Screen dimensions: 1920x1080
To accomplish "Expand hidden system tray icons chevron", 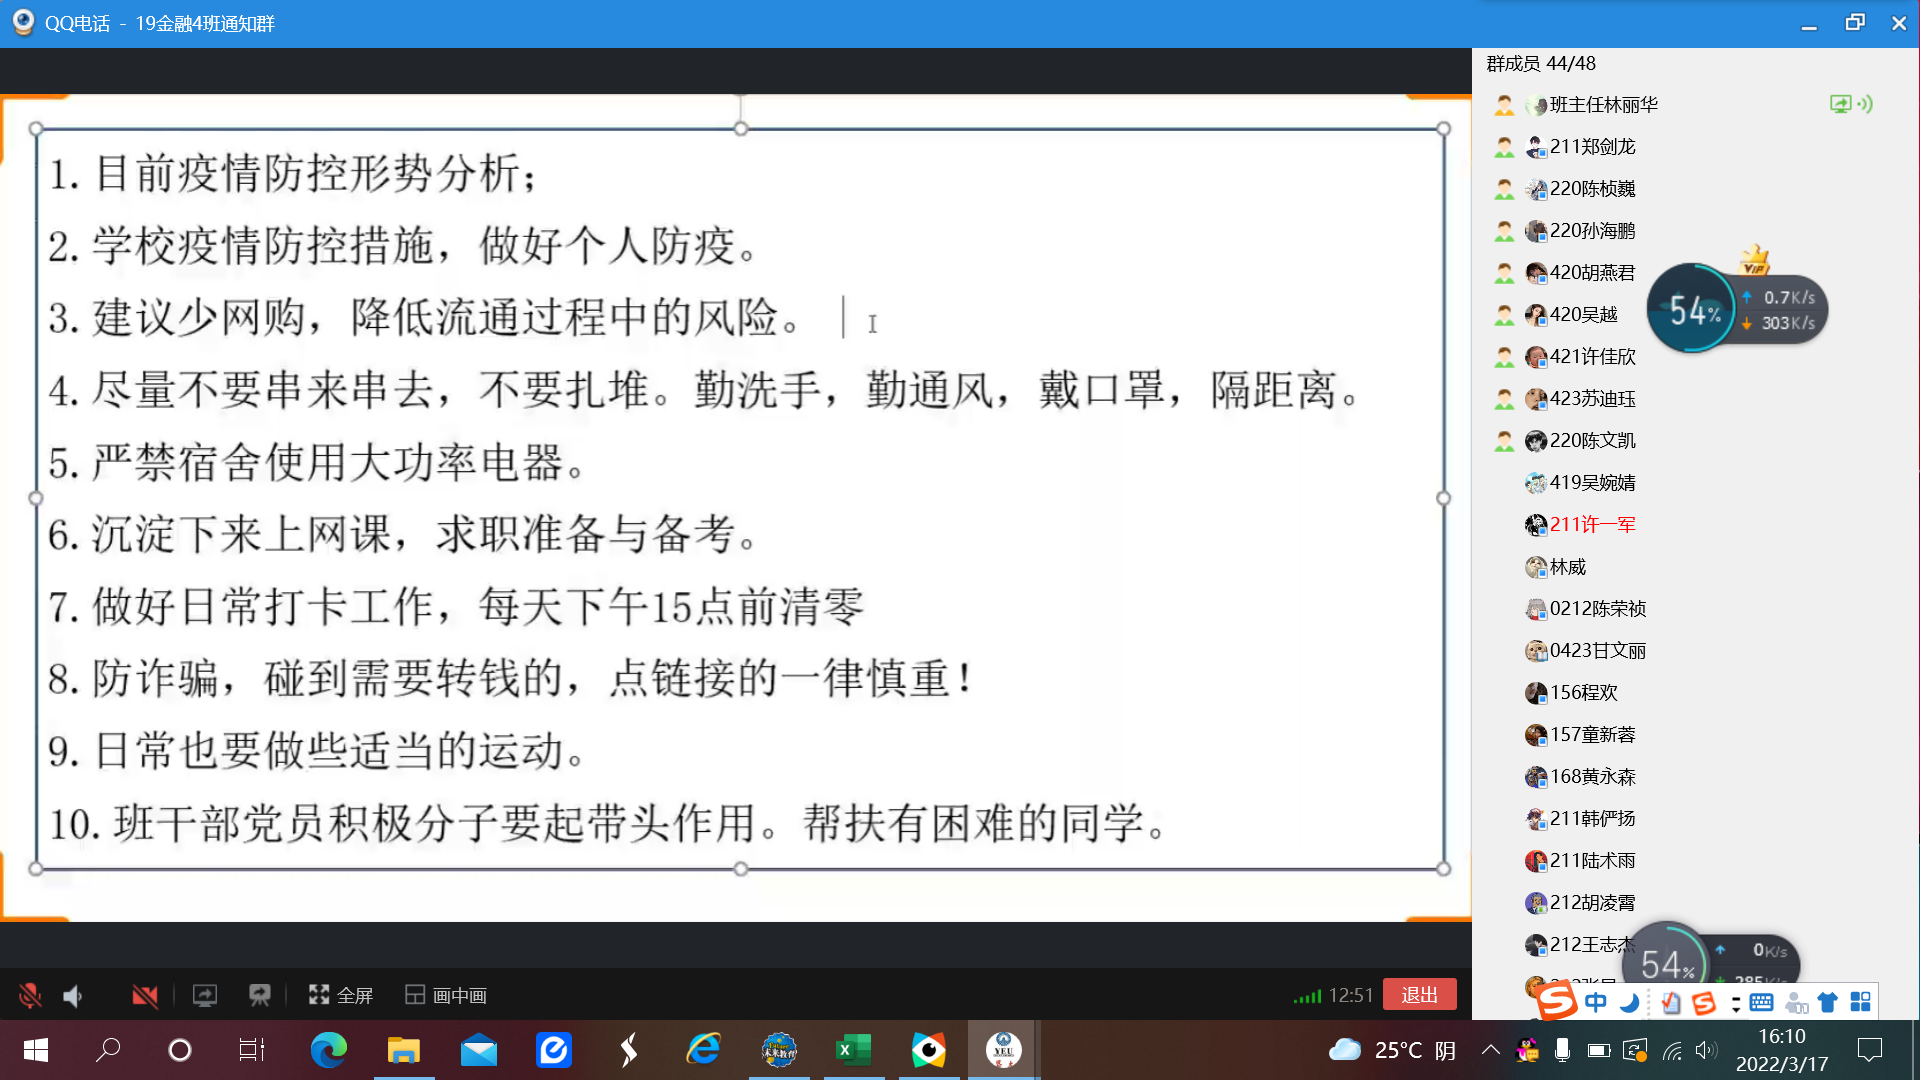I will click(x=1490, y=1050).
